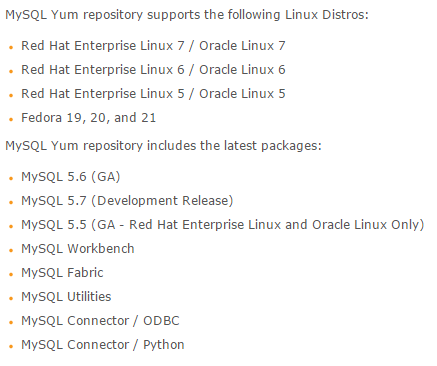Click MySQL Connector / ODBC item
The image size is (437, 366).
100,321
